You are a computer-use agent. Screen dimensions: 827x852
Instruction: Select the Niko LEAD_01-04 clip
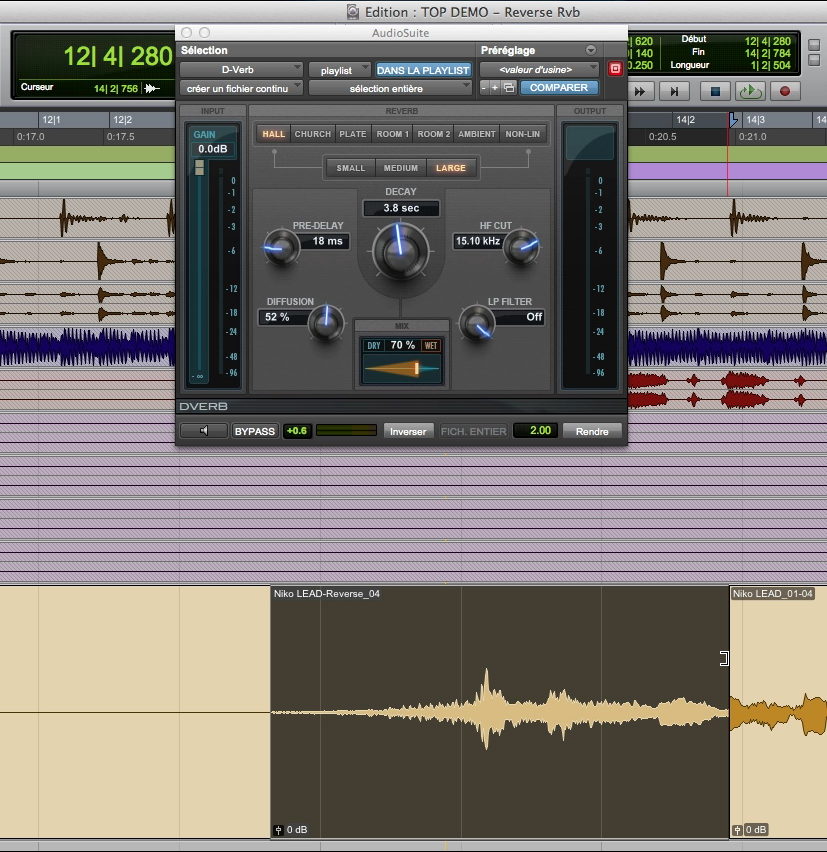(x=778, y=712)
